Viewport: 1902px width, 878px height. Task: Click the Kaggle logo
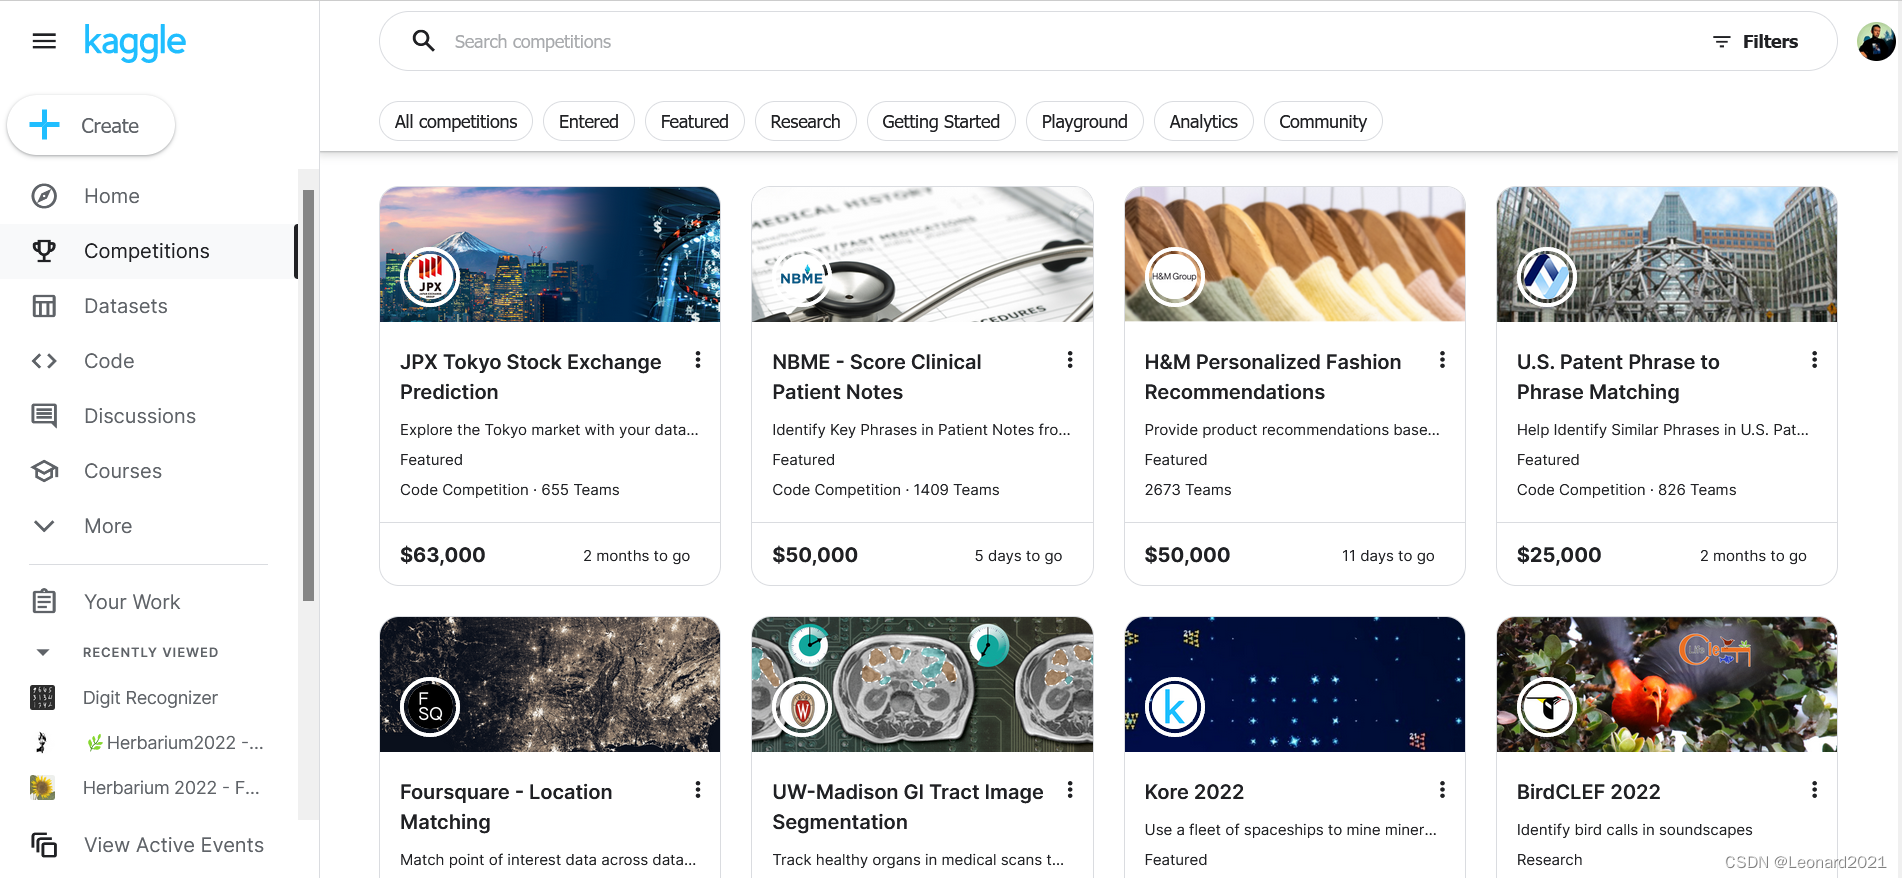pos(135,42)
